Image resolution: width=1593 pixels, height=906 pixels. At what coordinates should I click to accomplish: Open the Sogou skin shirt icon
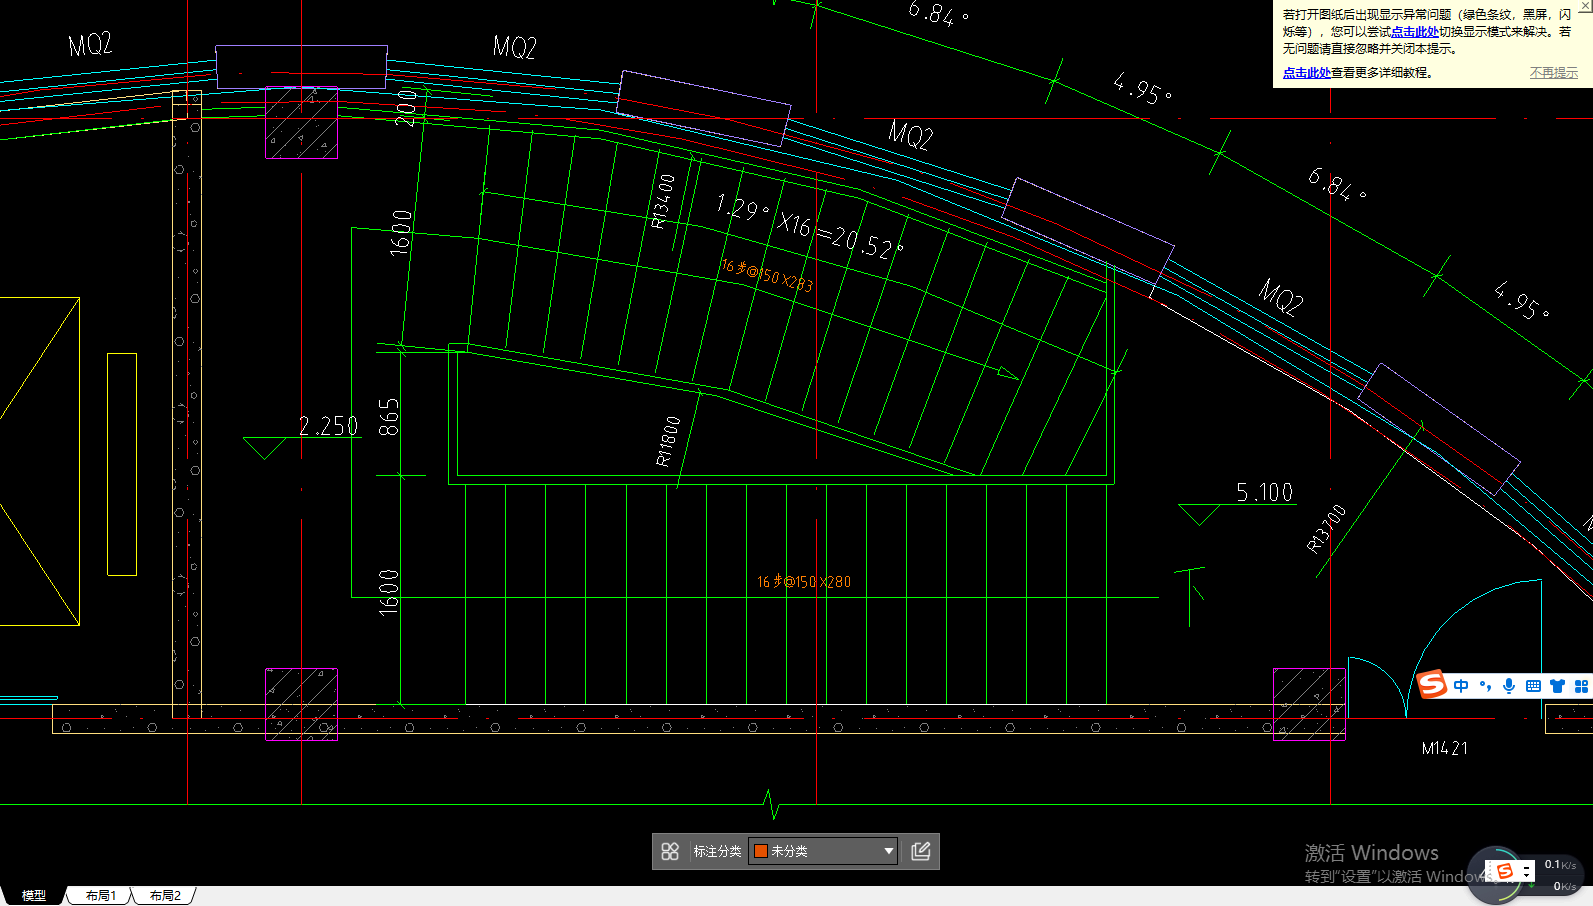click(x=1557, y=686)
